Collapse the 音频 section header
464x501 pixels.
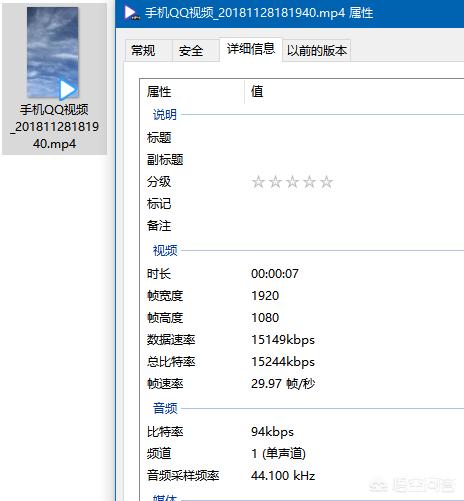click(165, 408)
